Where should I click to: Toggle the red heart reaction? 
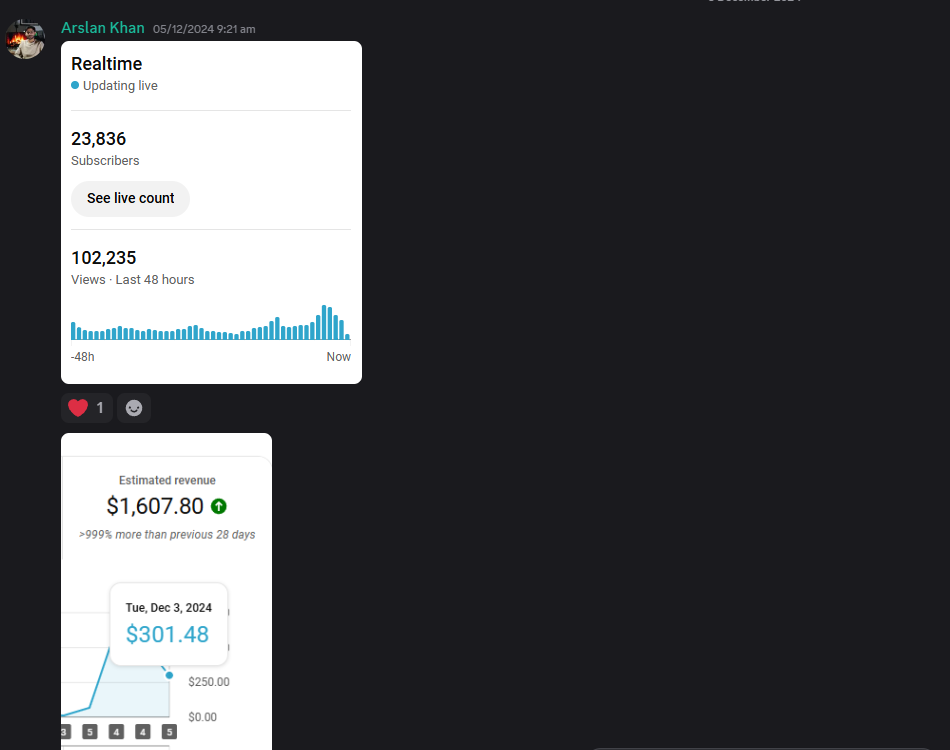(86, 408)
